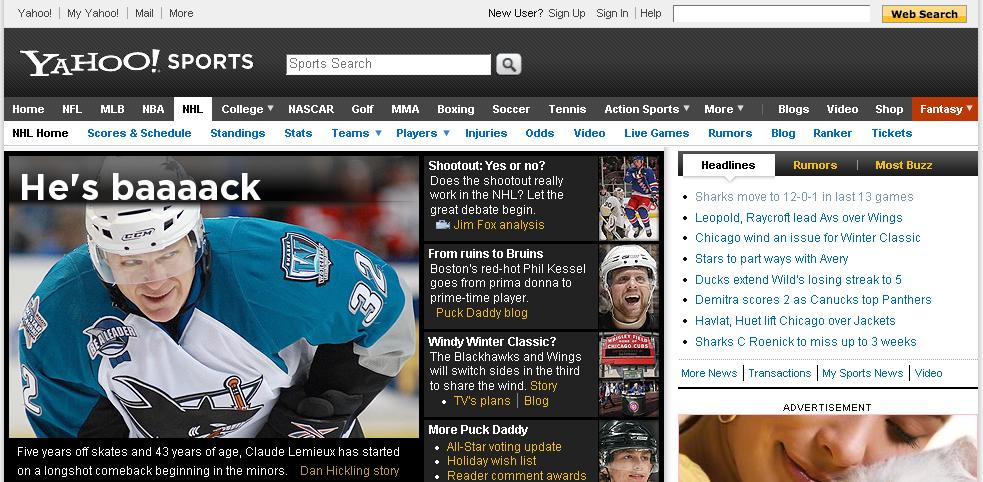The width and height of the screenshot is (983, 482).
Task: Expand the Teams submenu
Action: pos(357,133)
